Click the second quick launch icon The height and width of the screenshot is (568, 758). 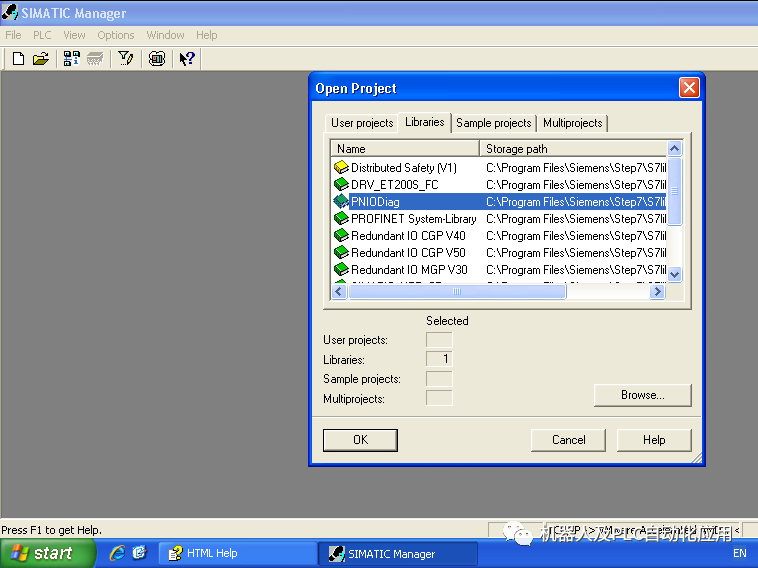pyautogui.click(x=139, y=553)
